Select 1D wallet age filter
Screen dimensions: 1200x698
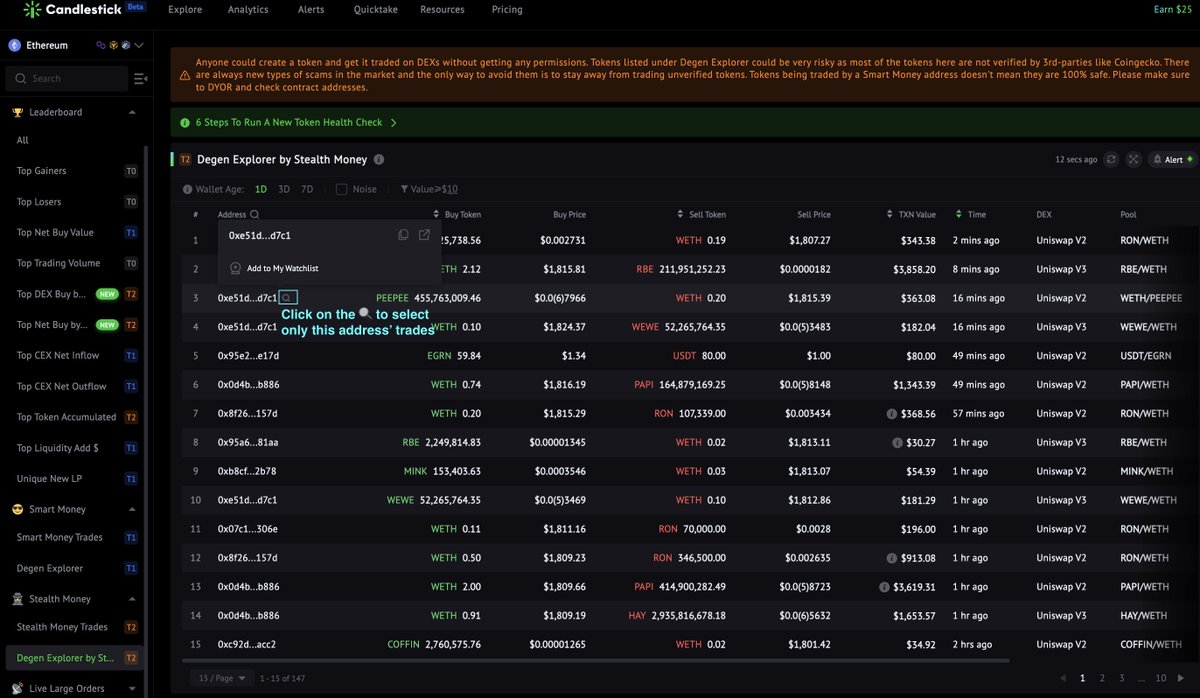(261, 189)
